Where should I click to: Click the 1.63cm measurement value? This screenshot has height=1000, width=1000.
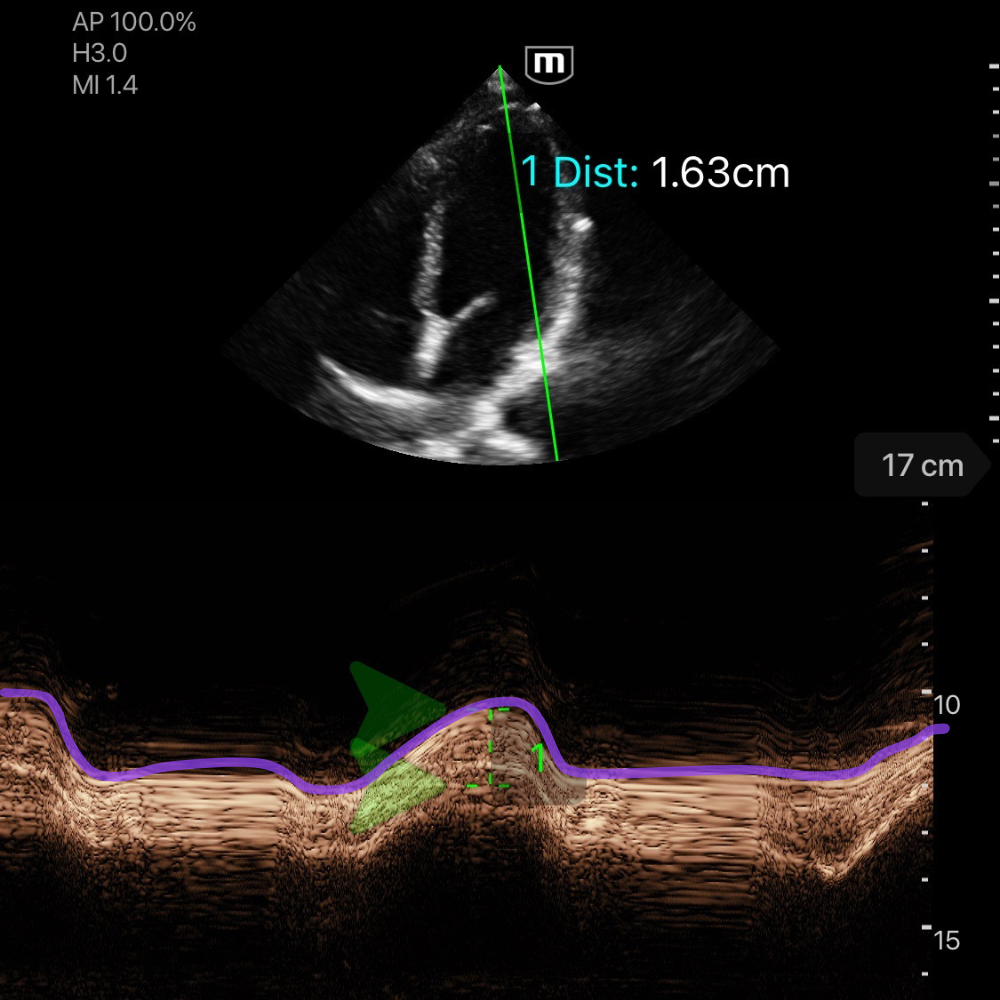(720, 173)
